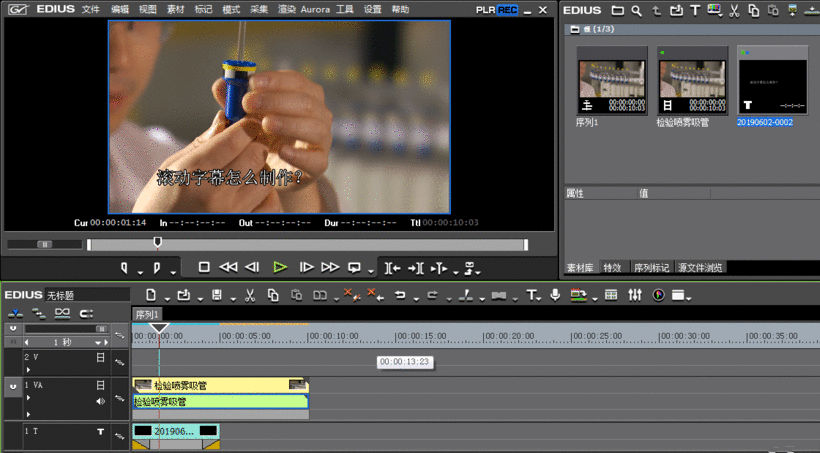
Task: Click the add title T icon in bin toolbar
Action: tap(694, 10)
